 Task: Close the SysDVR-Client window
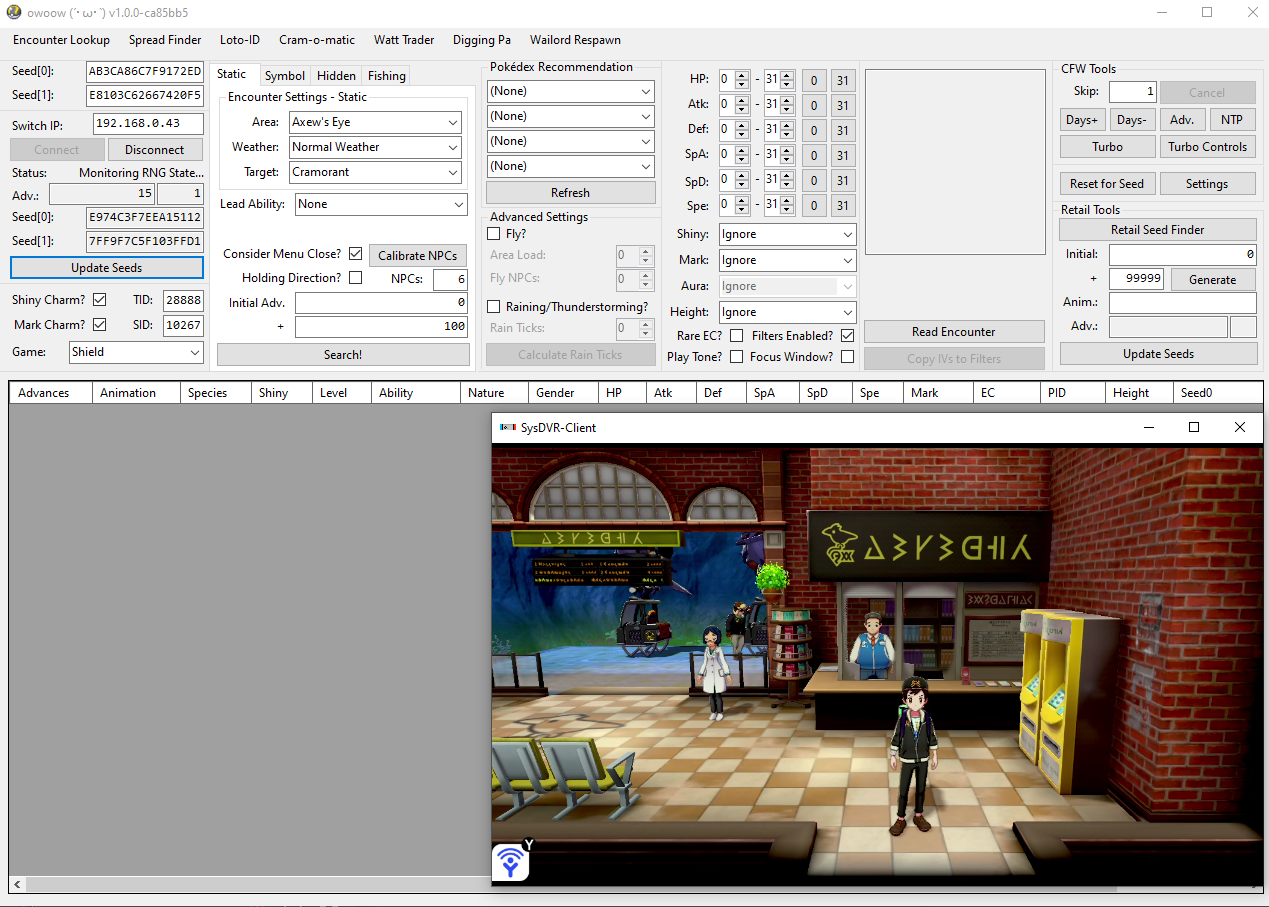point(1240,427)
